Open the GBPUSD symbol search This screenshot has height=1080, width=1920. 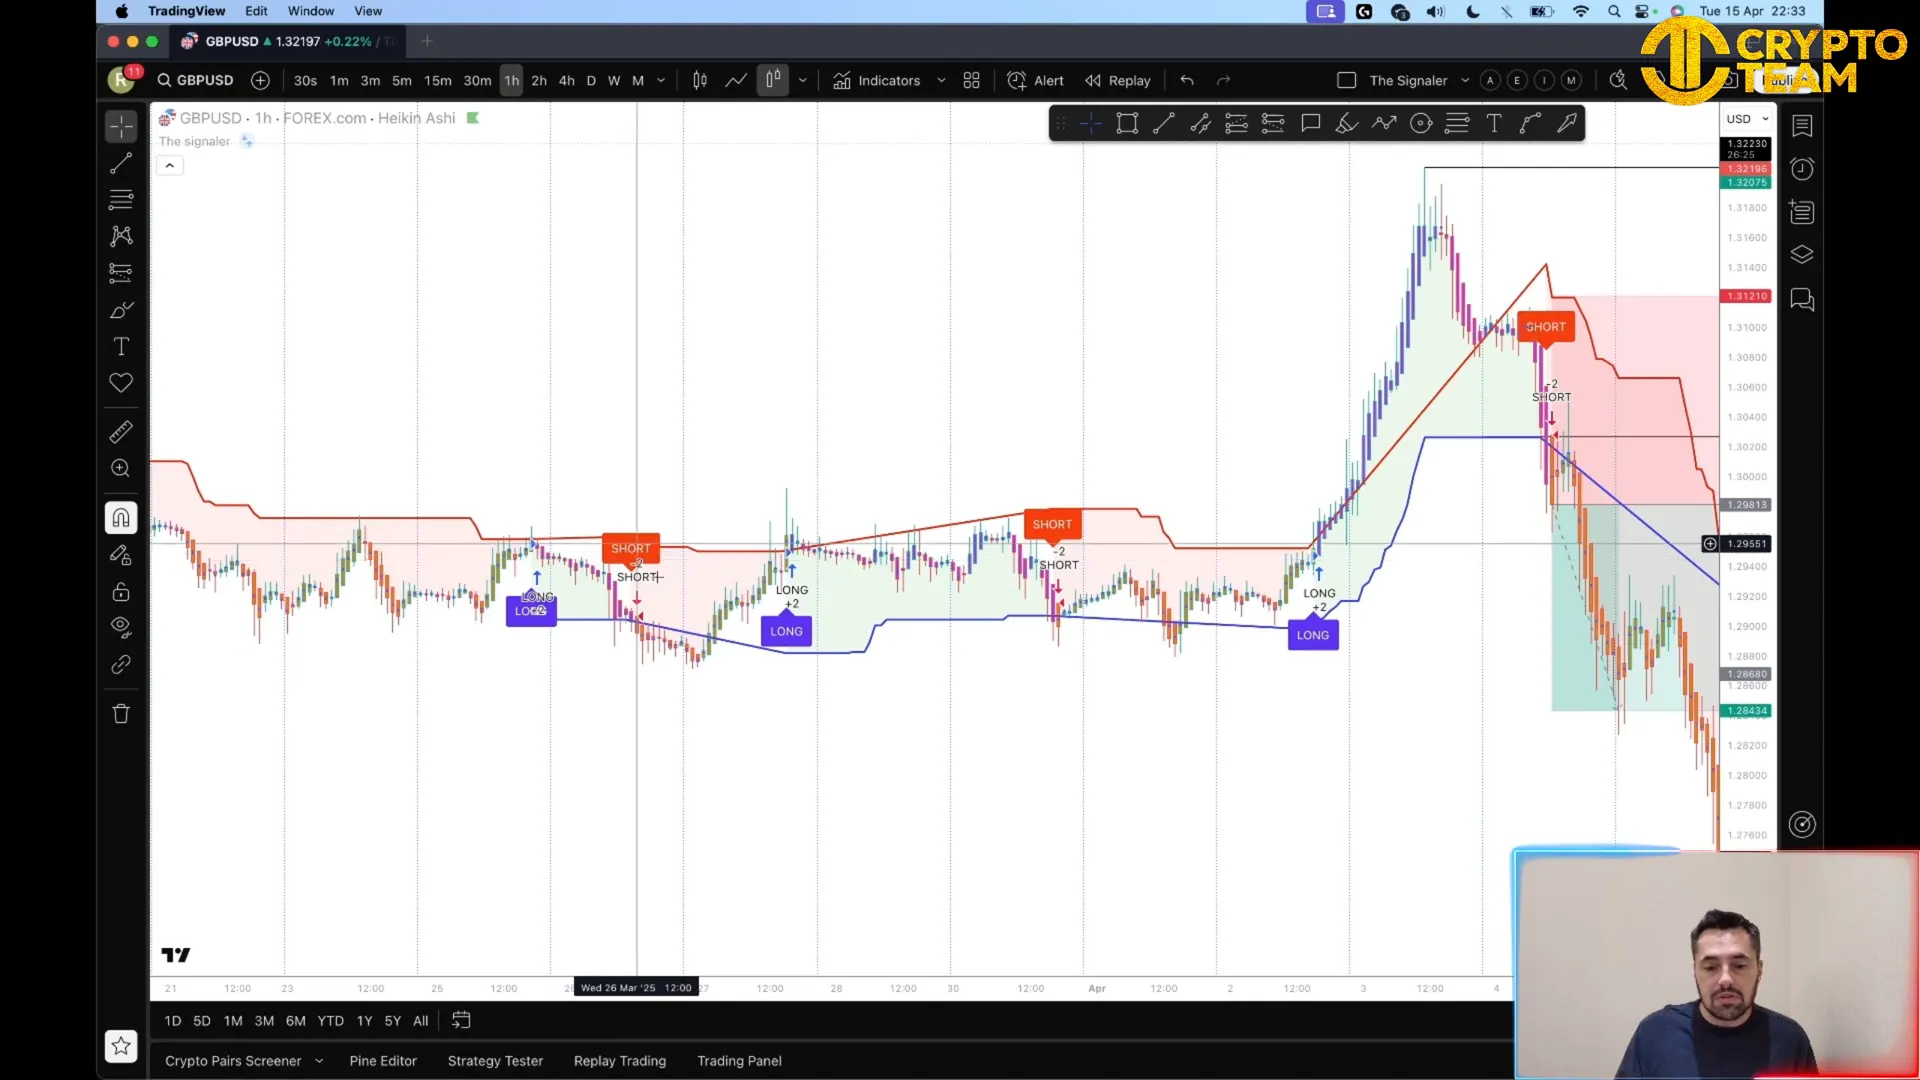tap(196, 80)
